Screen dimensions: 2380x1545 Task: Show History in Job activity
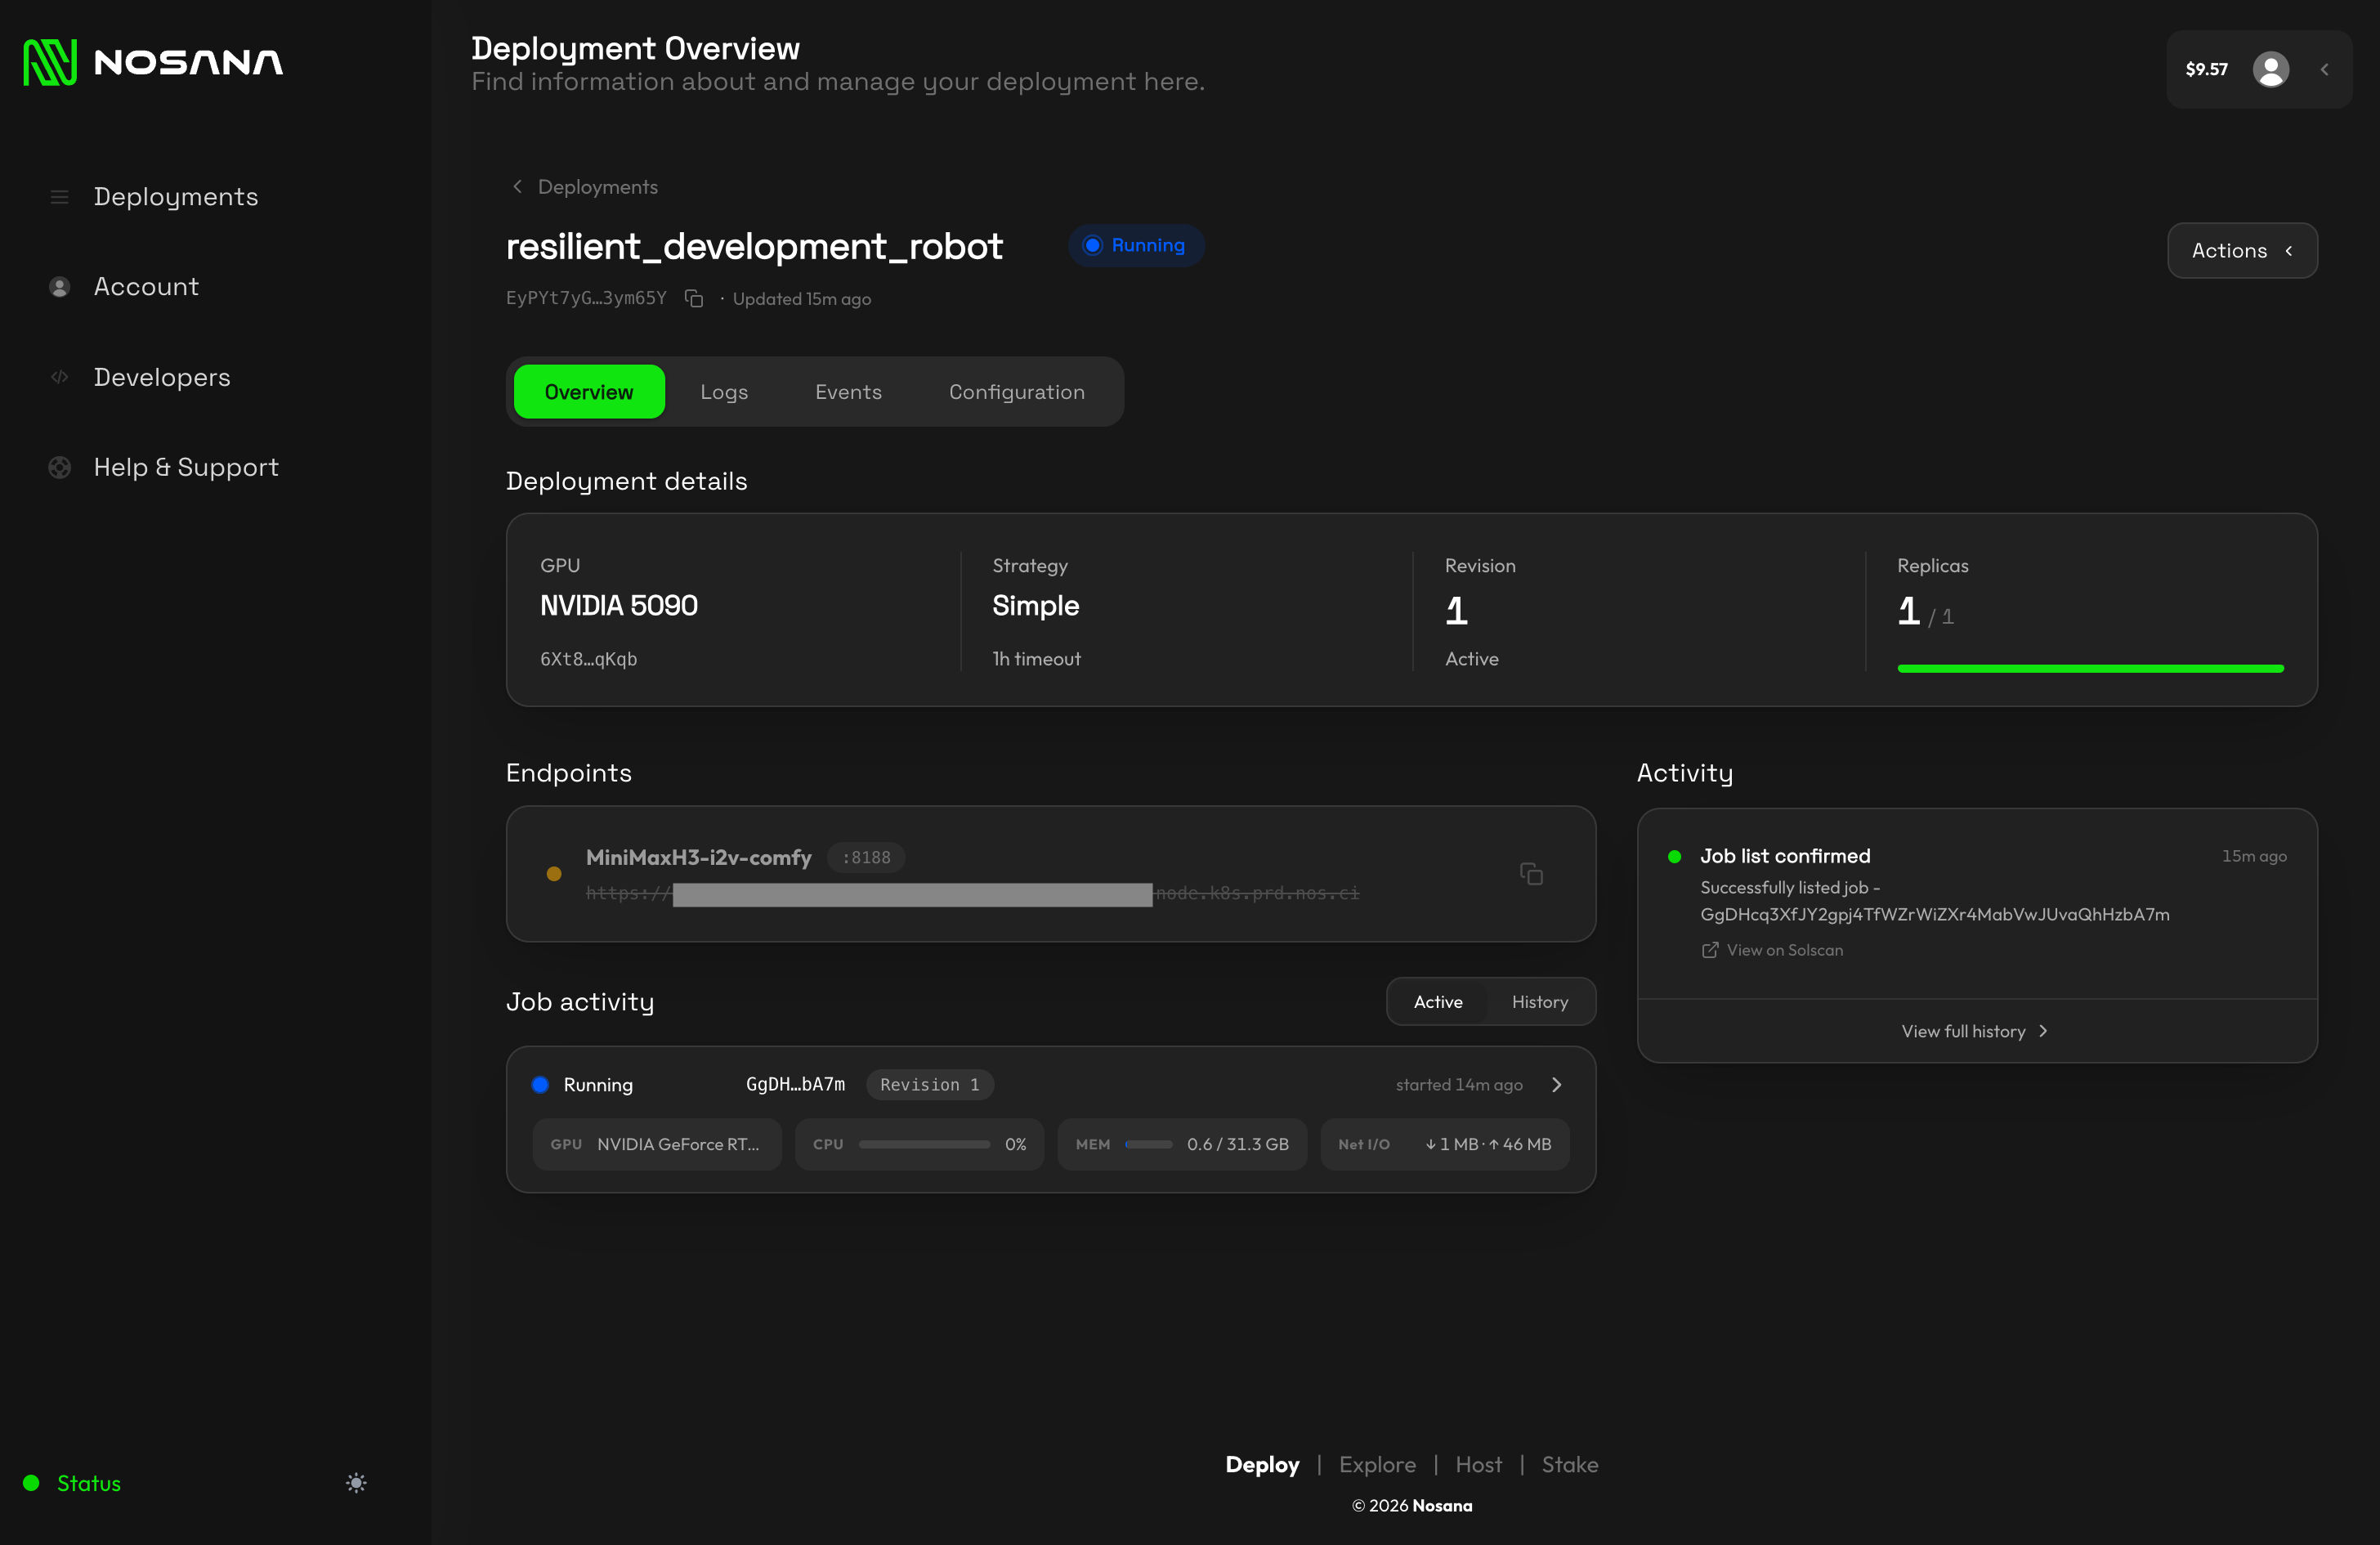click(x=1539, y=1001)
